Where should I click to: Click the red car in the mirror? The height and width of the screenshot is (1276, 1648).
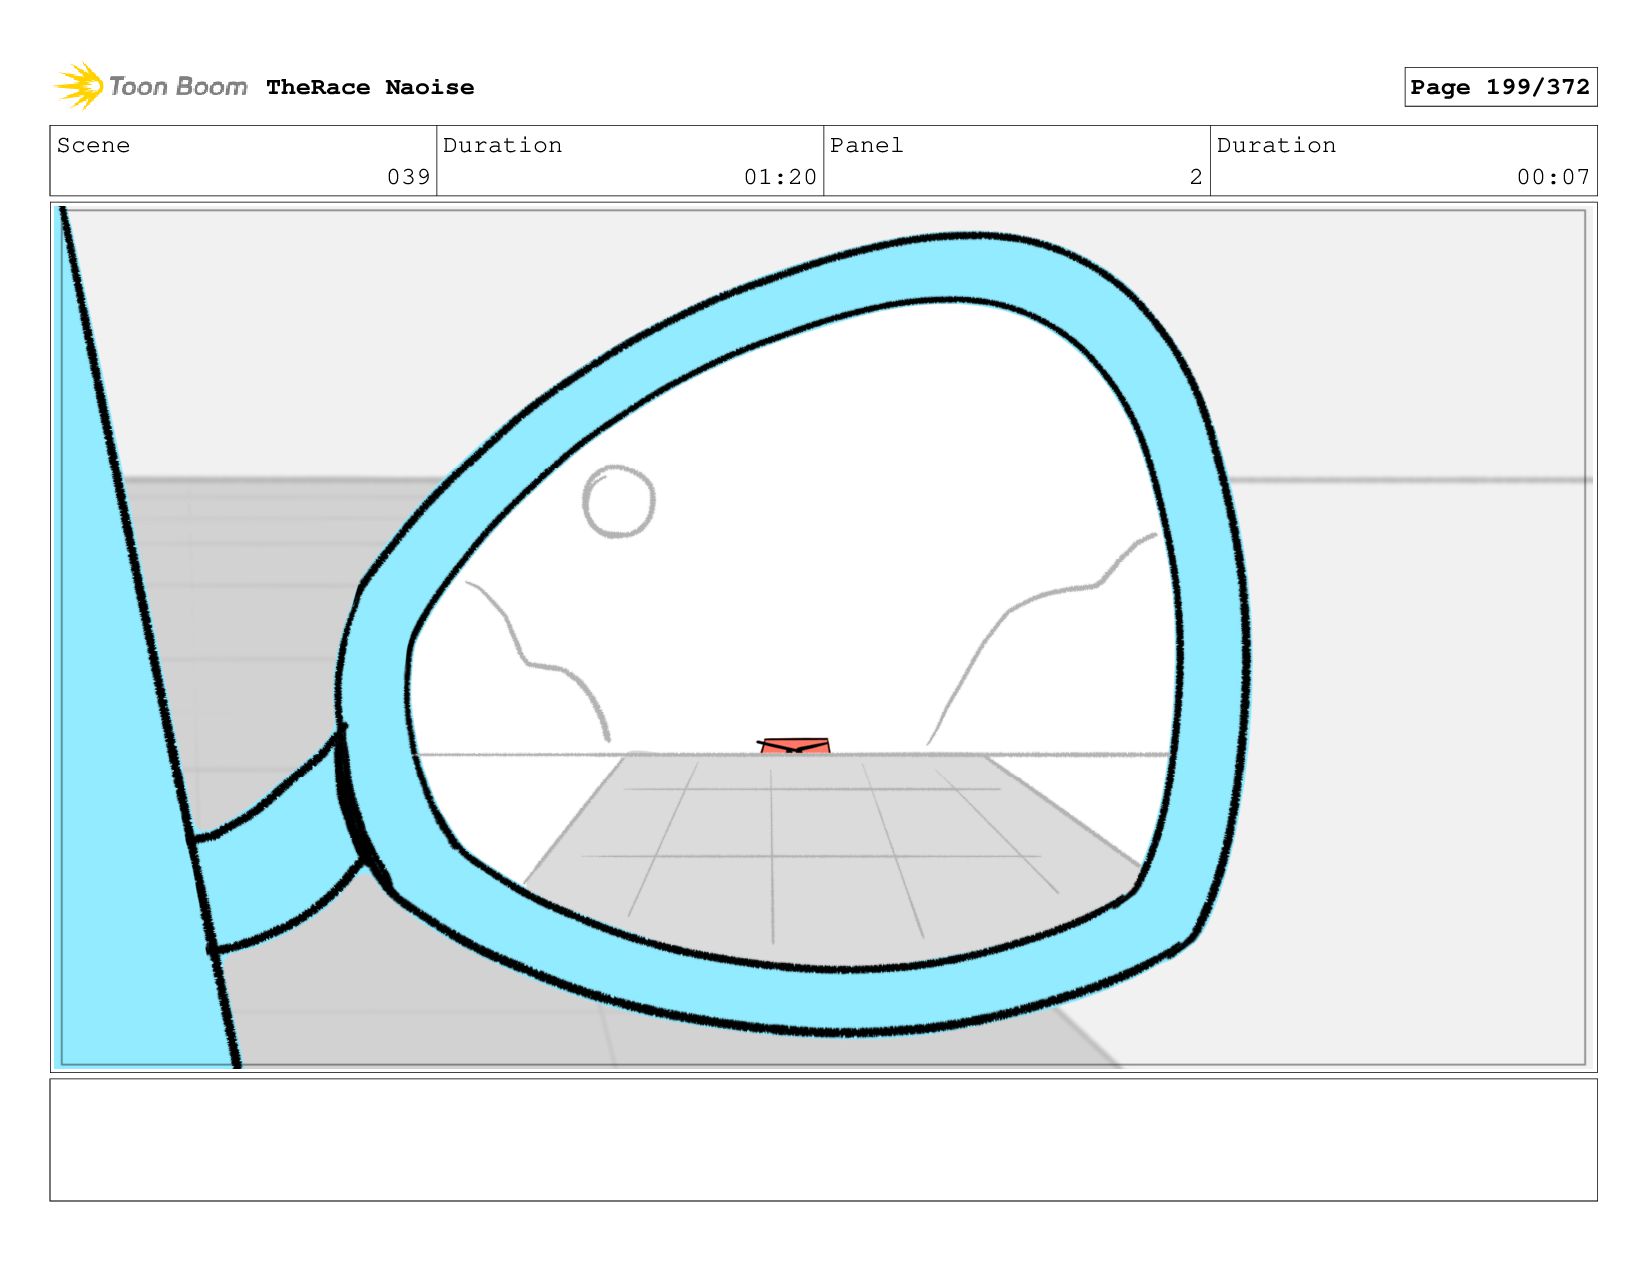pos(794,746)
